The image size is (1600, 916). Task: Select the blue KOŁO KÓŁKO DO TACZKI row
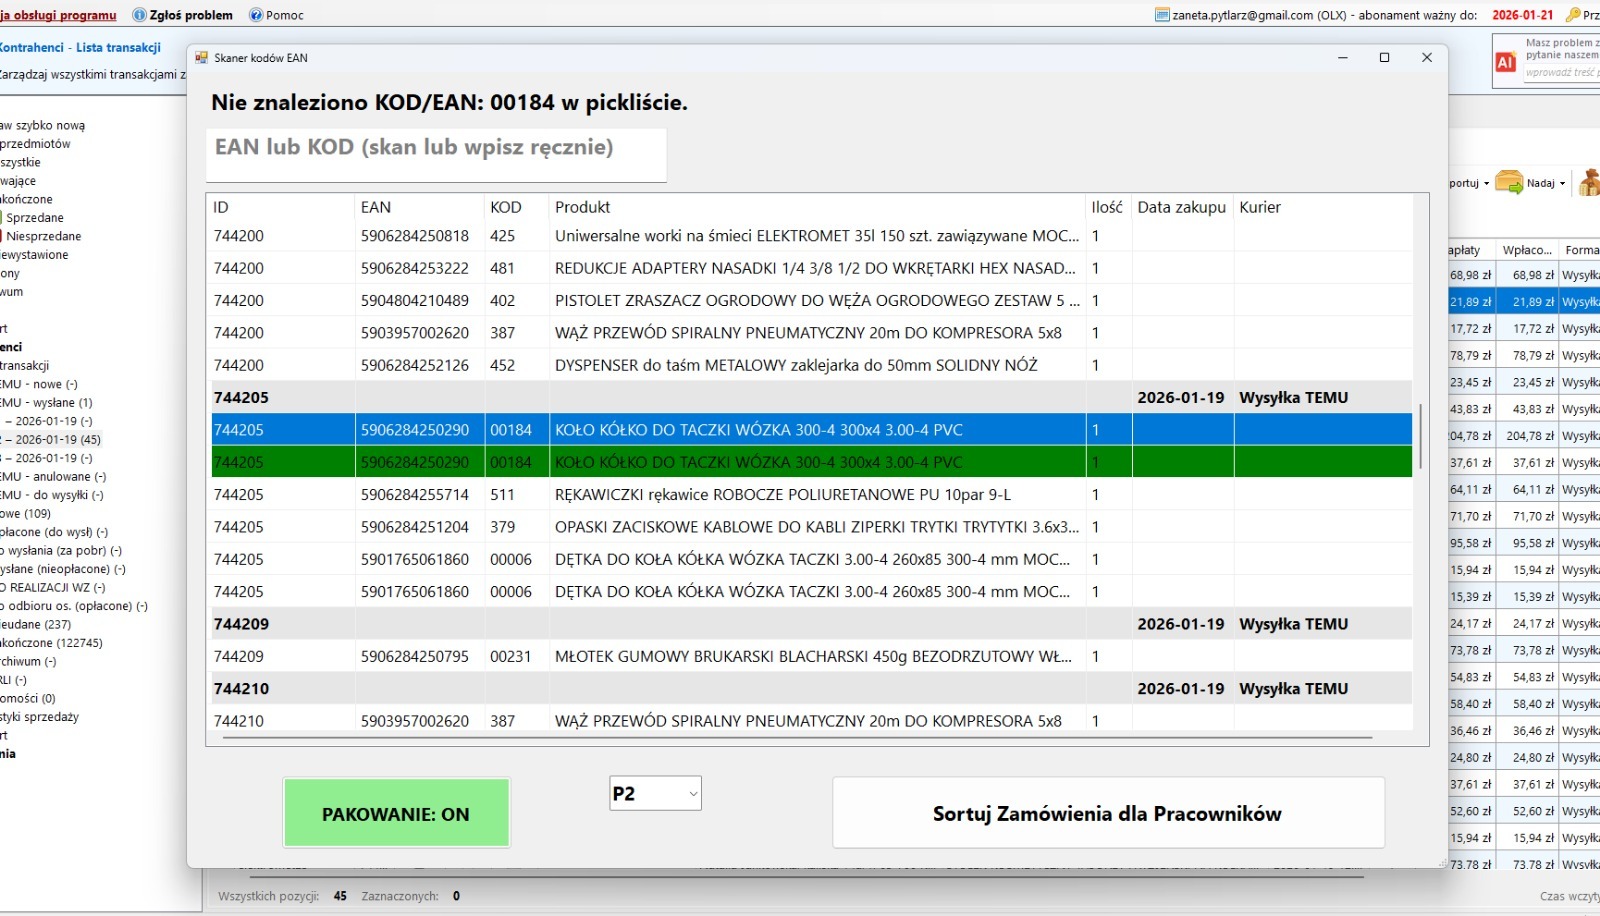pos(810,430)
